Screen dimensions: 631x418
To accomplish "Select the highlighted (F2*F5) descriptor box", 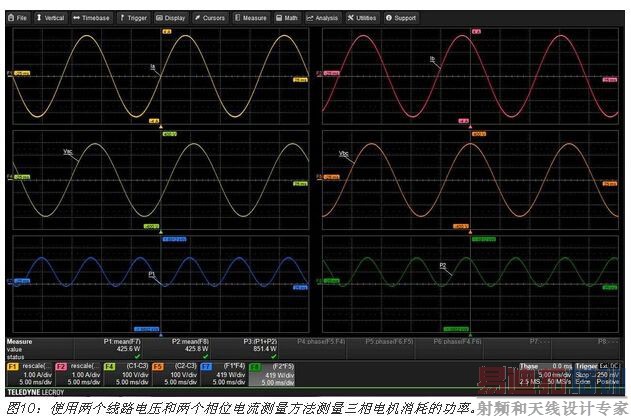I will coord(272,374).
